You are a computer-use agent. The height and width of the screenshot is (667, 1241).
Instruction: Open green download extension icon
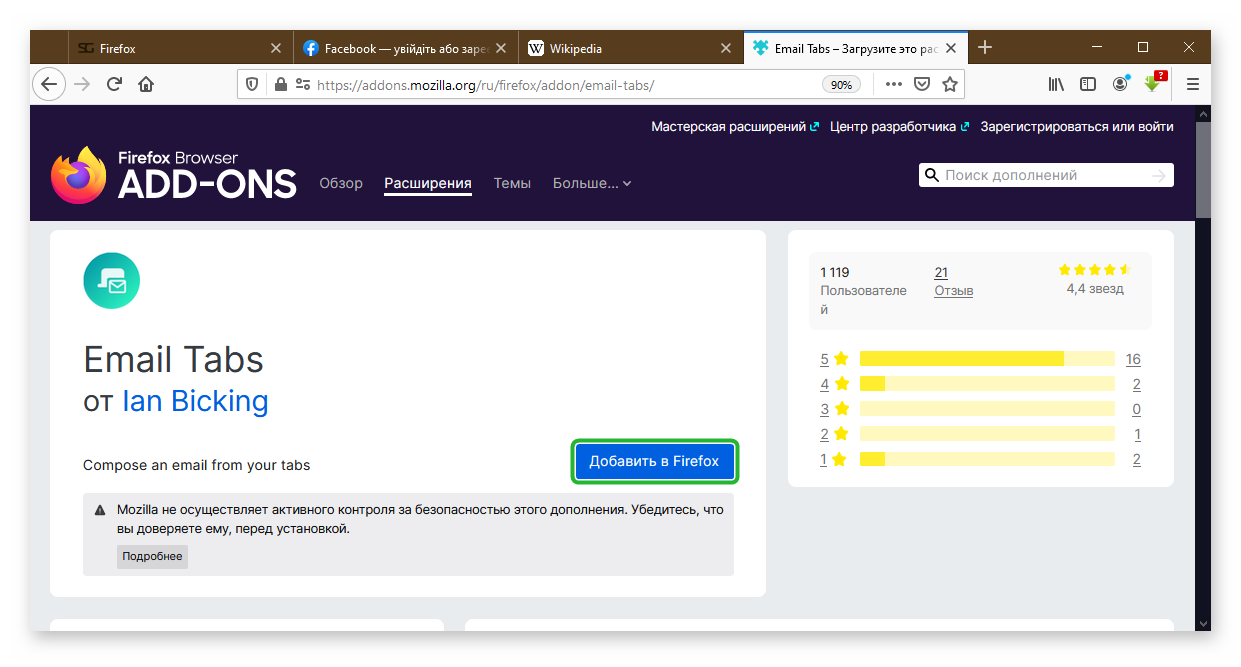1153,83
